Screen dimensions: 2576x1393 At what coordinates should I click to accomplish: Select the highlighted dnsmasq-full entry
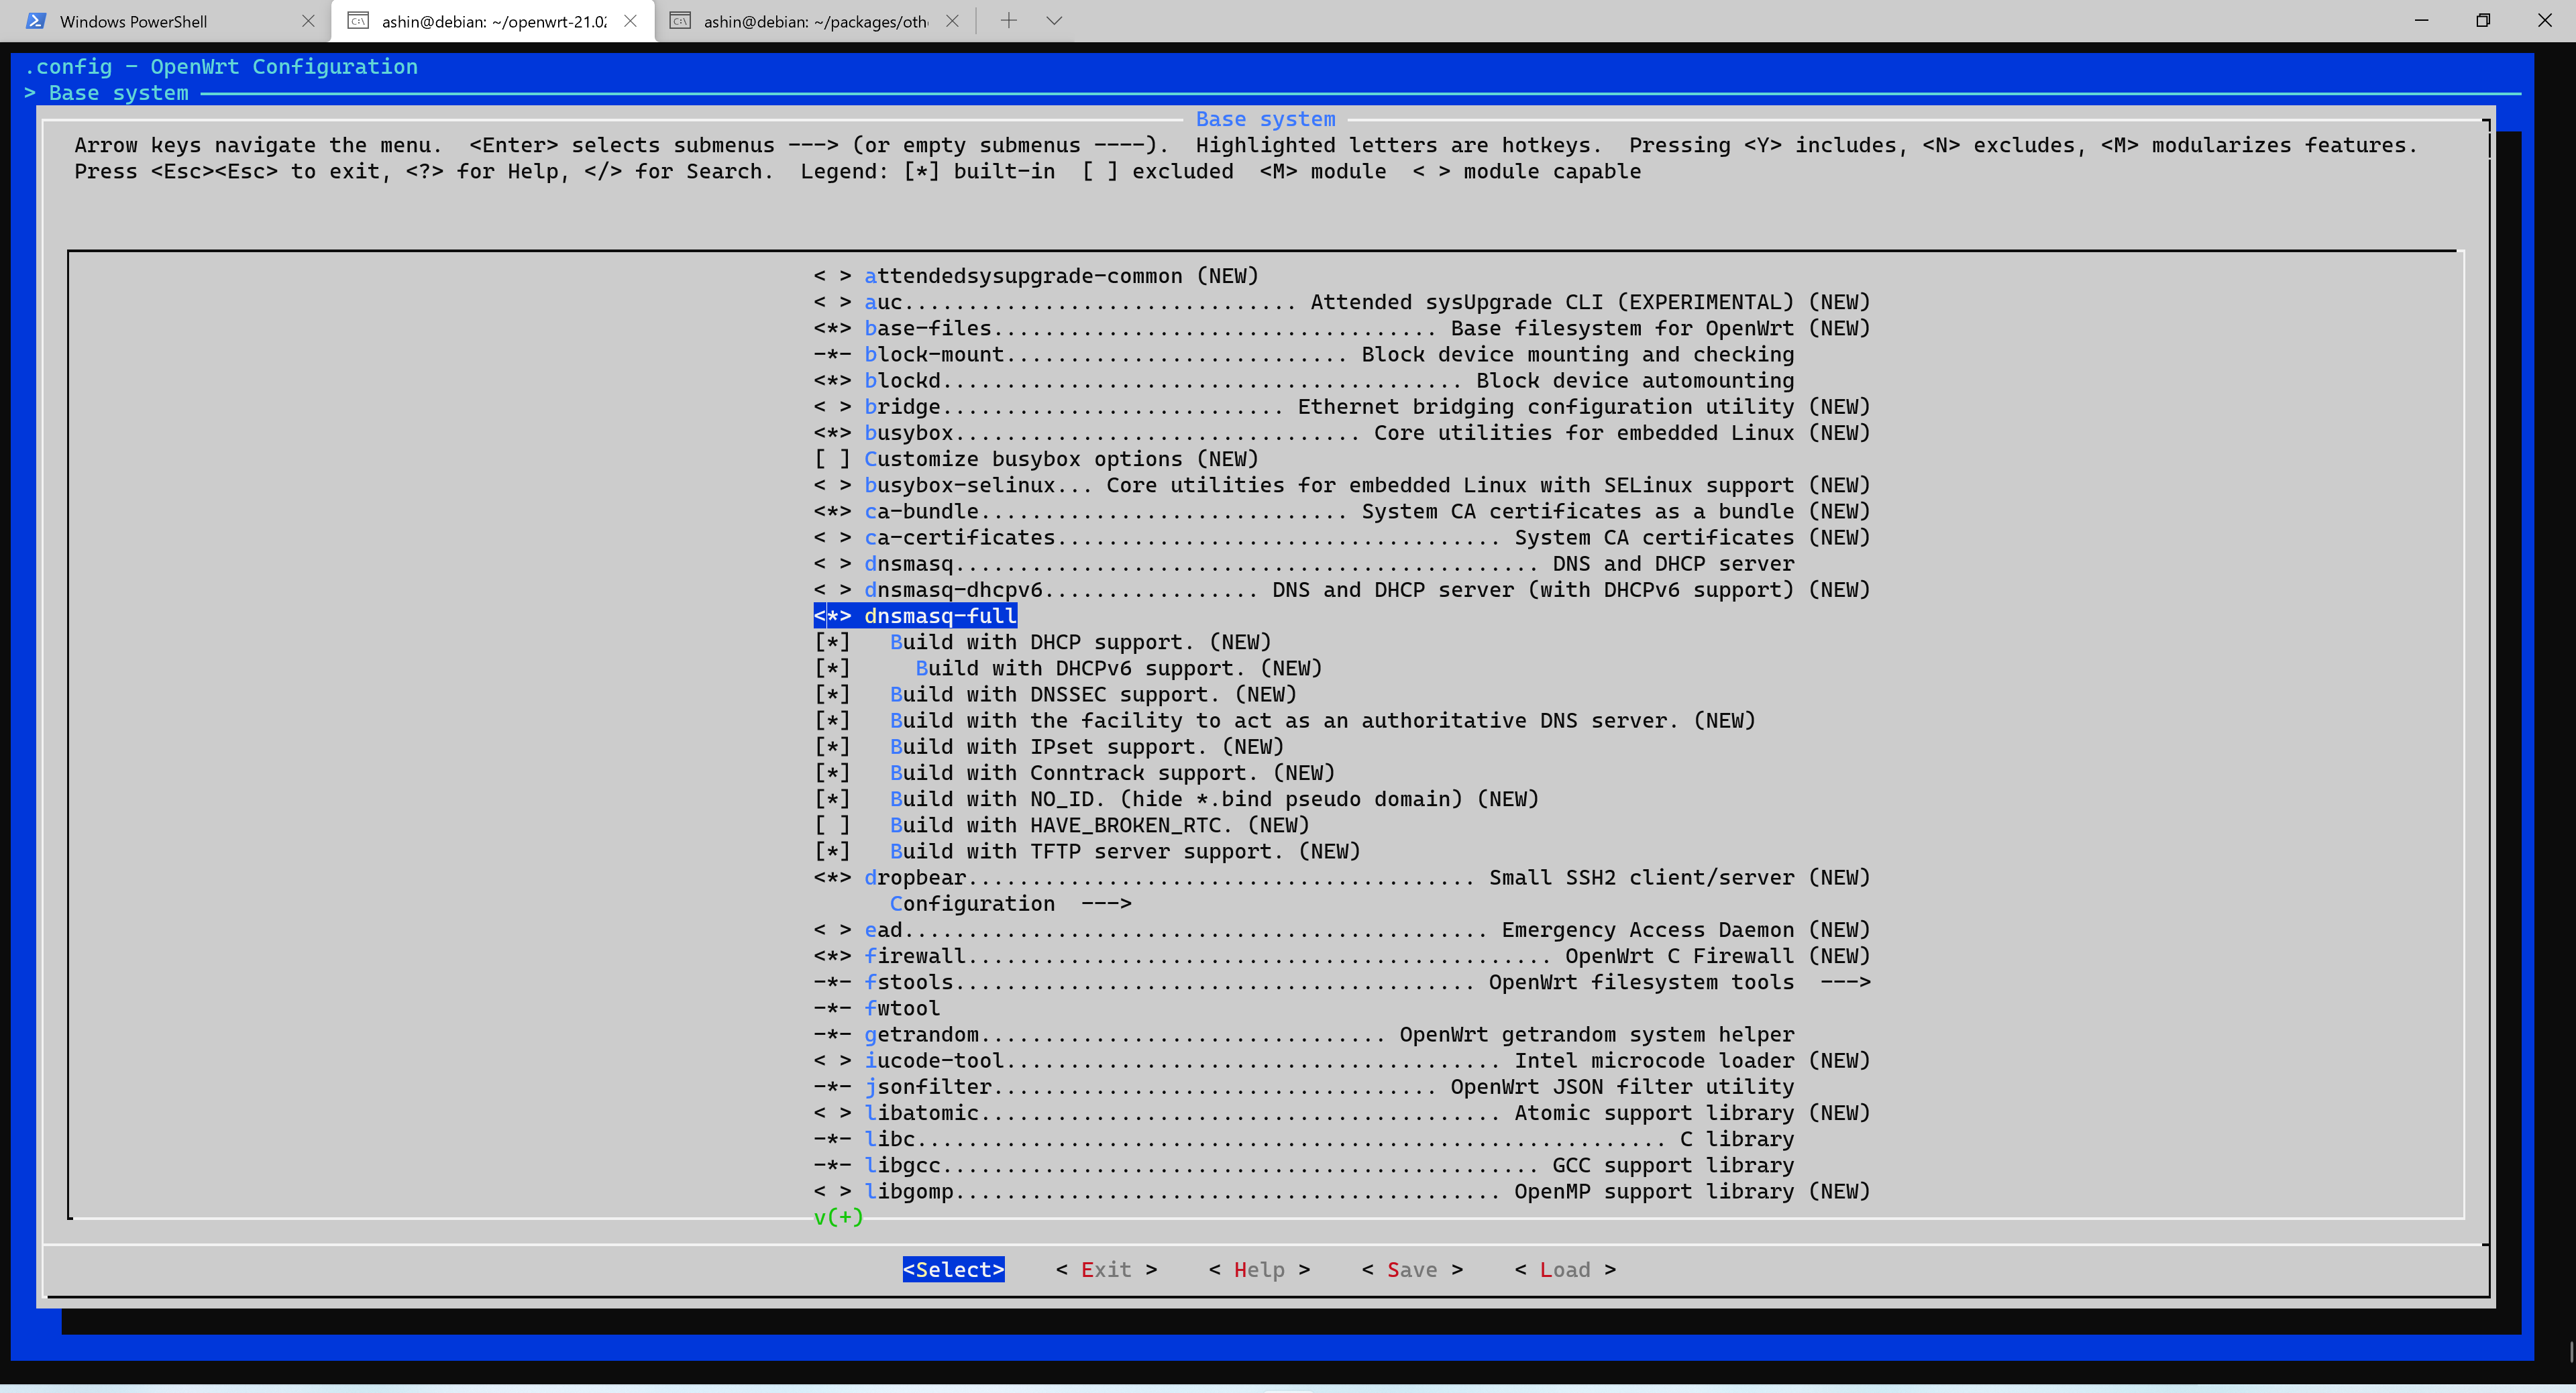tap(915, 616)
